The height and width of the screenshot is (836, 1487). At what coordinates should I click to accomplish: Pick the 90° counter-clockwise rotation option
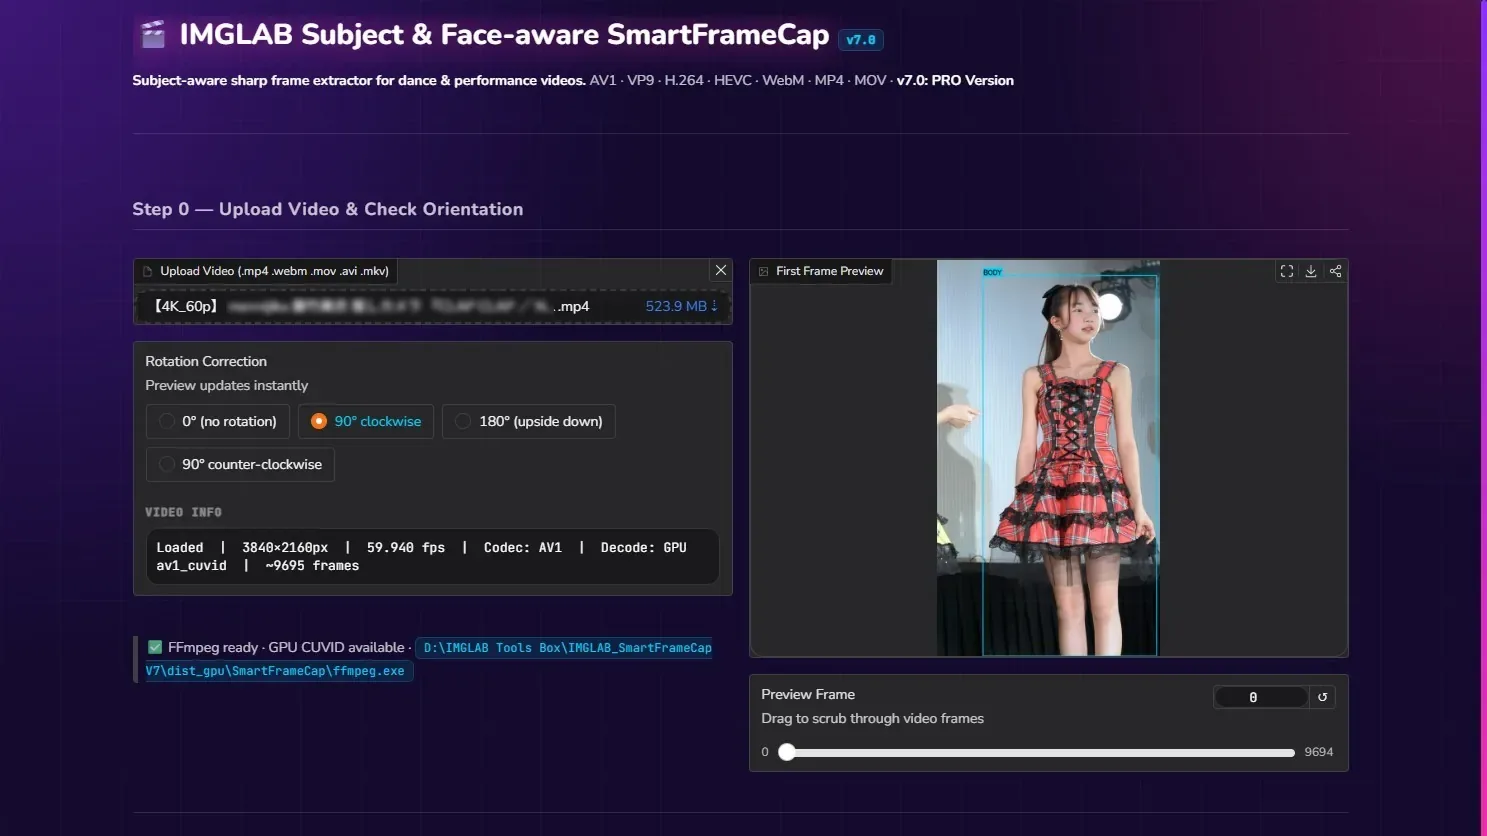click(x=240, y=464)
